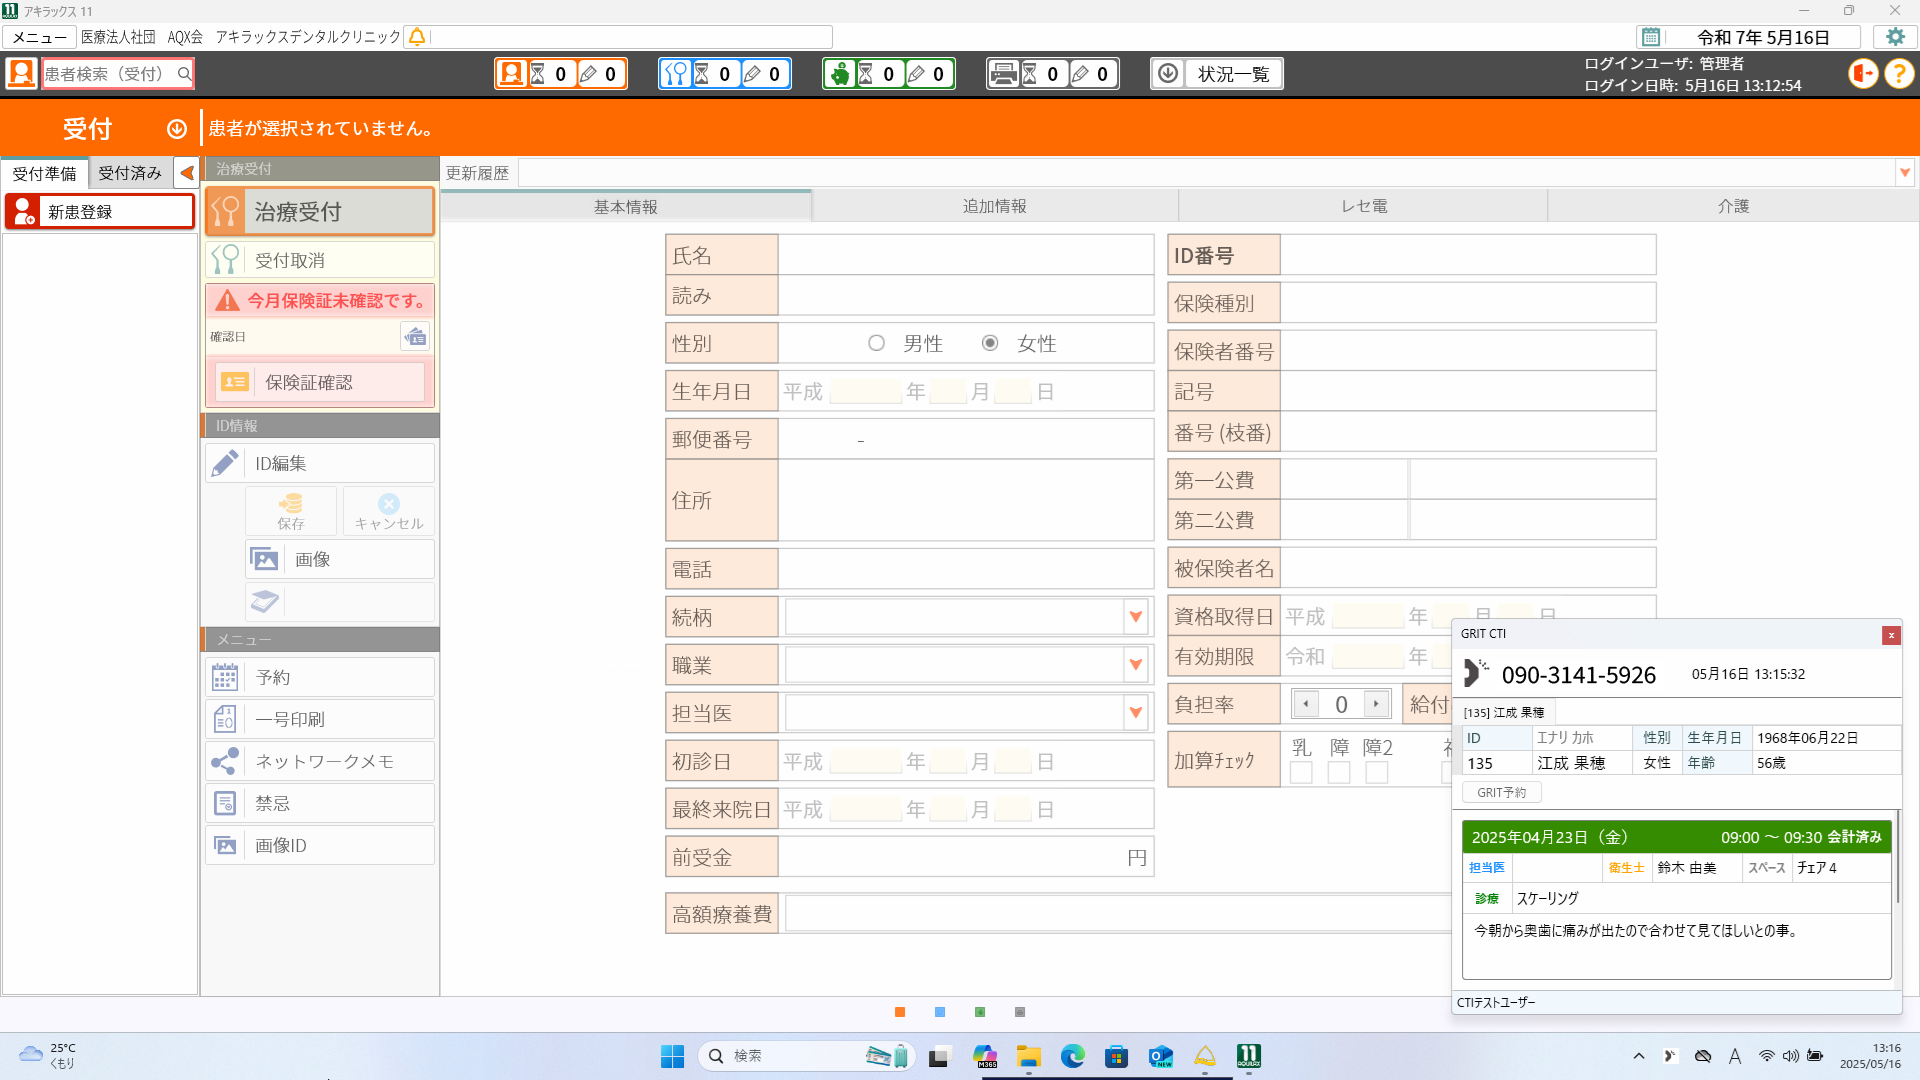The image size is (1920, 1080).
Task: Switch to the 受付済み tab
Action: tap(130, 173)
